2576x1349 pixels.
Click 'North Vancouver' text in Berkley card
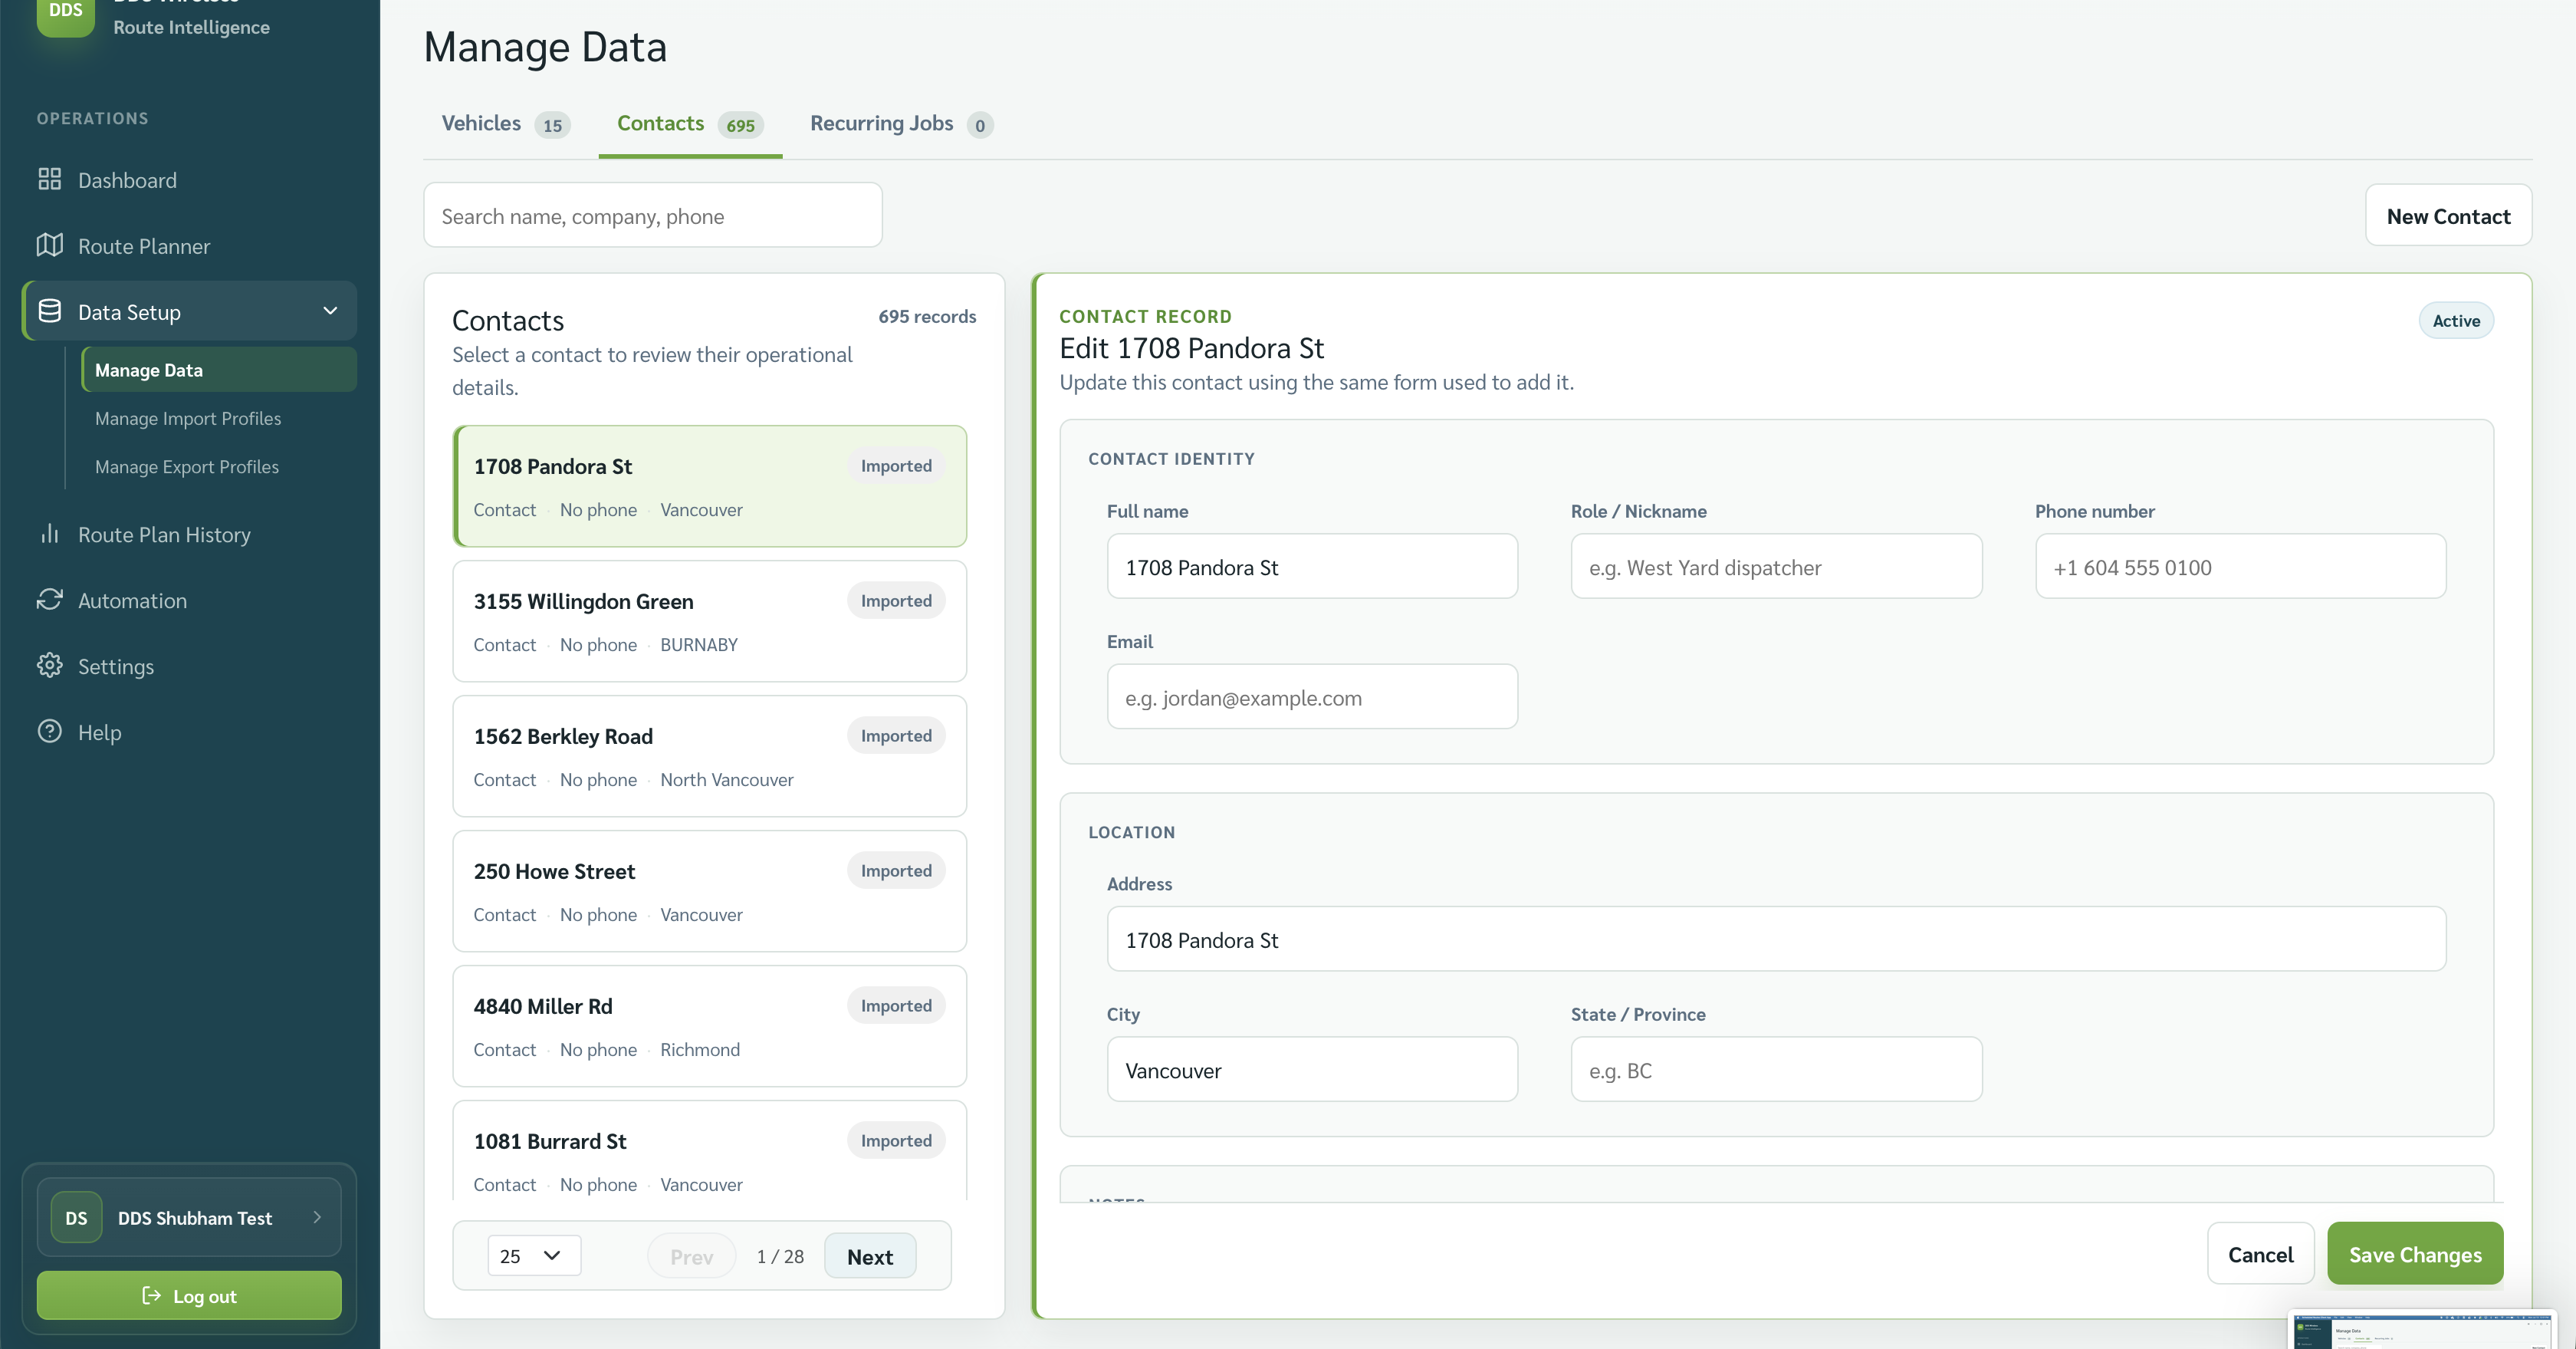(x=726, y=779)
